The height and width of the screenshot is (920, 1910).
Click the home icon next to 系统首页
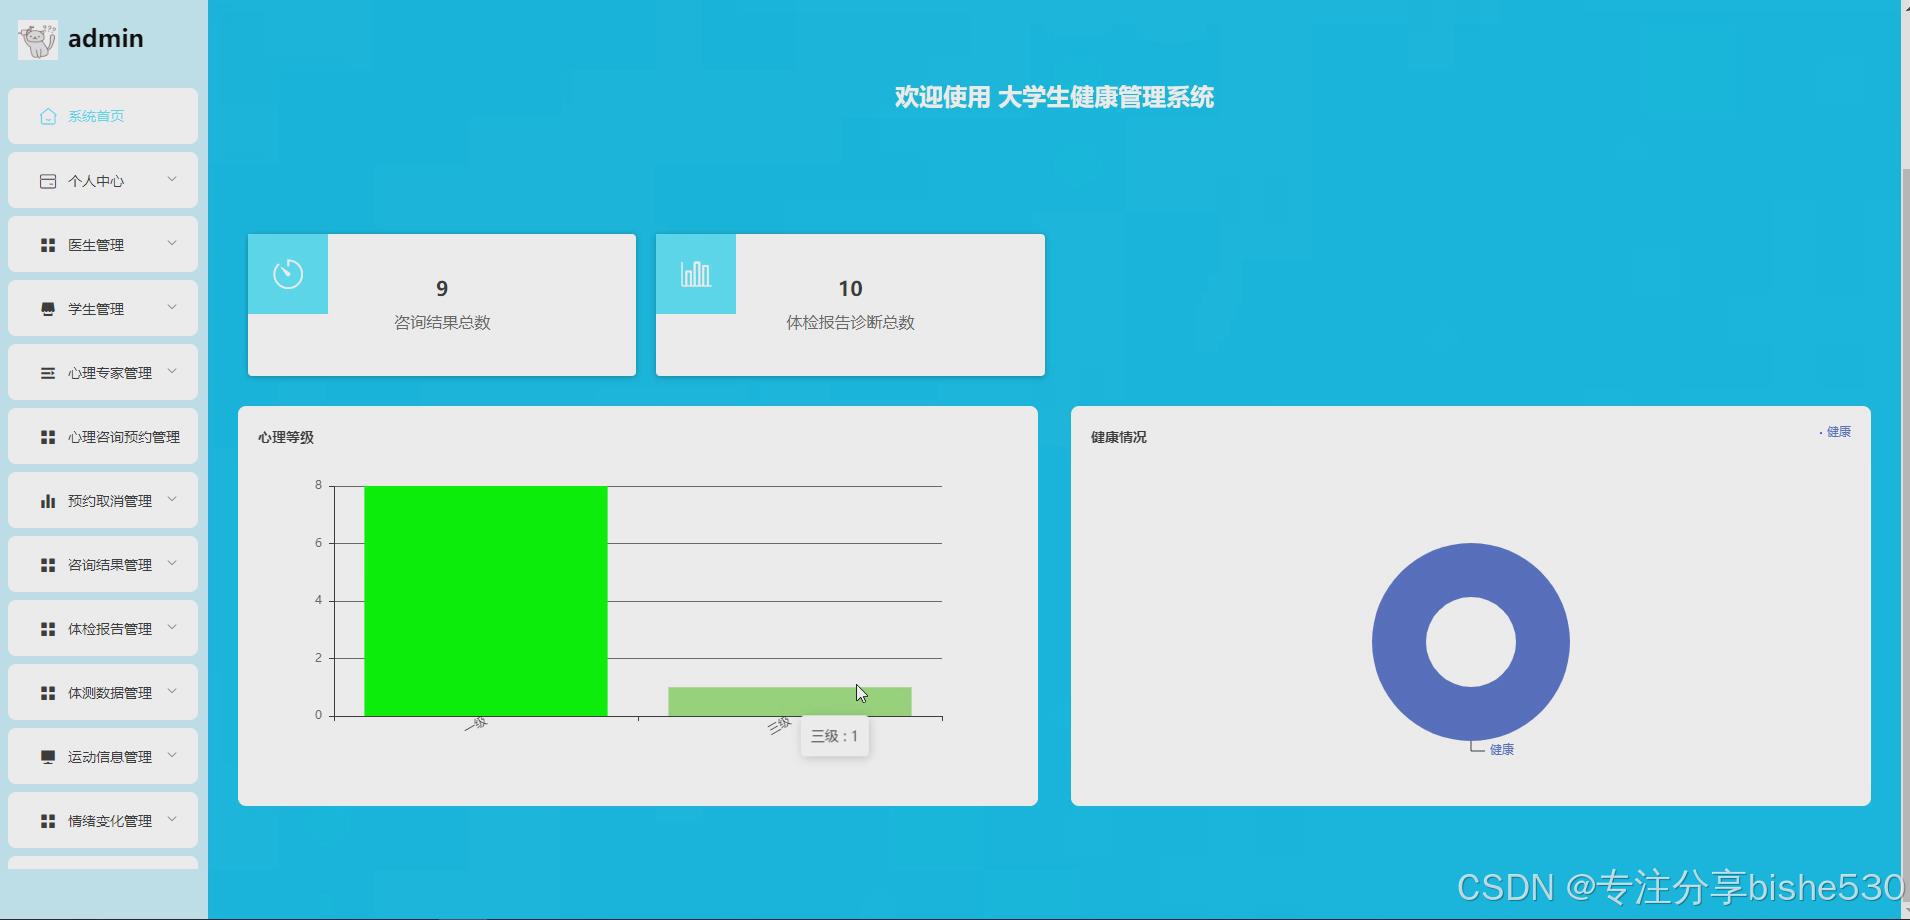(x=47, y=116)
